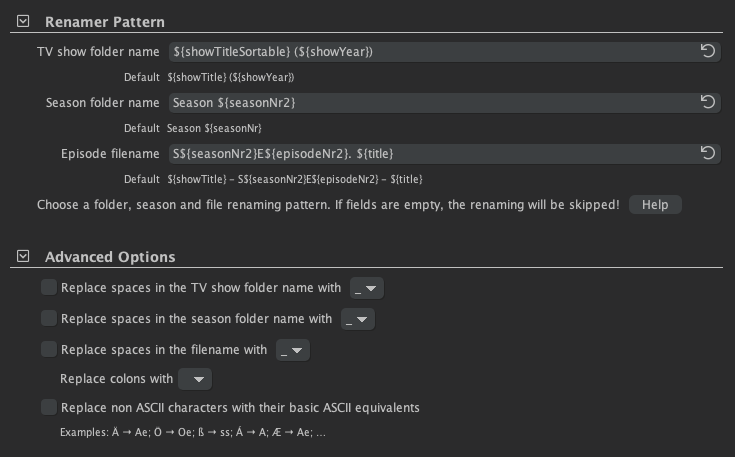Open TV show folder space replacement dropdown
Viewport: 735px width, 457px height.
click(367, 289)
